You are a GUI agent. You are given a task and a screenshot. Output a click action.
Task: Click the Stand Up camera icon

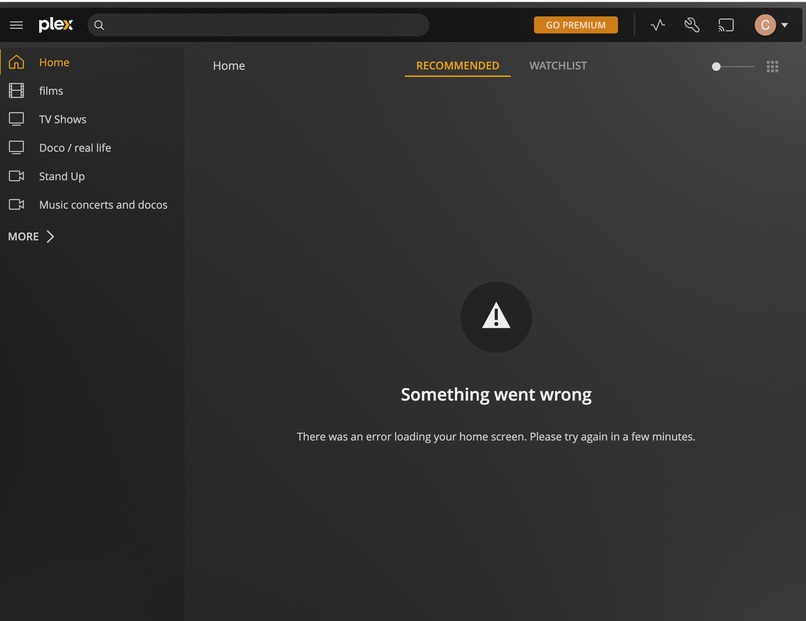point(16,176)
